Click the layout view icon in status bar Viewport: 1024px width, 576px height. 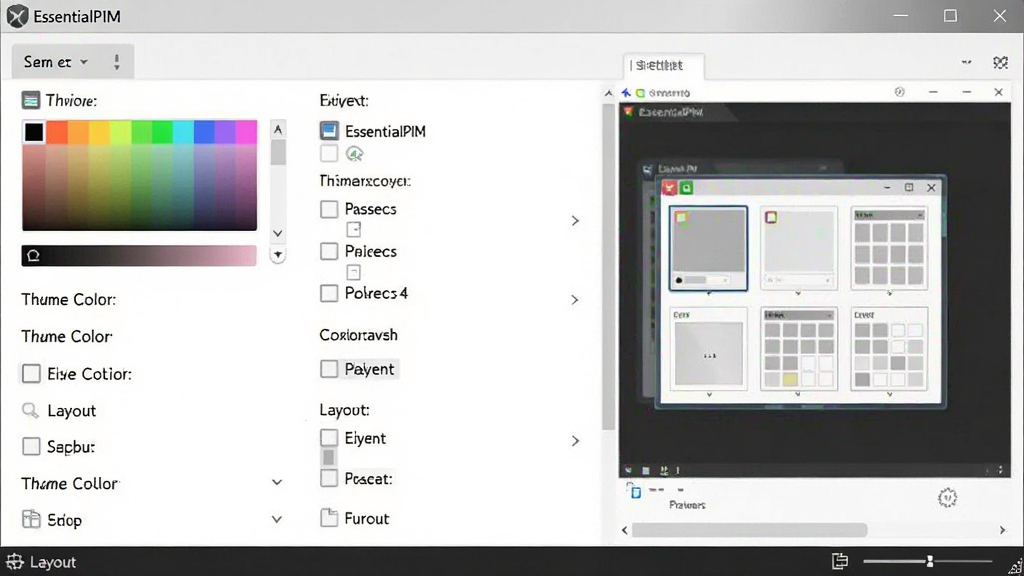point(840,561)
